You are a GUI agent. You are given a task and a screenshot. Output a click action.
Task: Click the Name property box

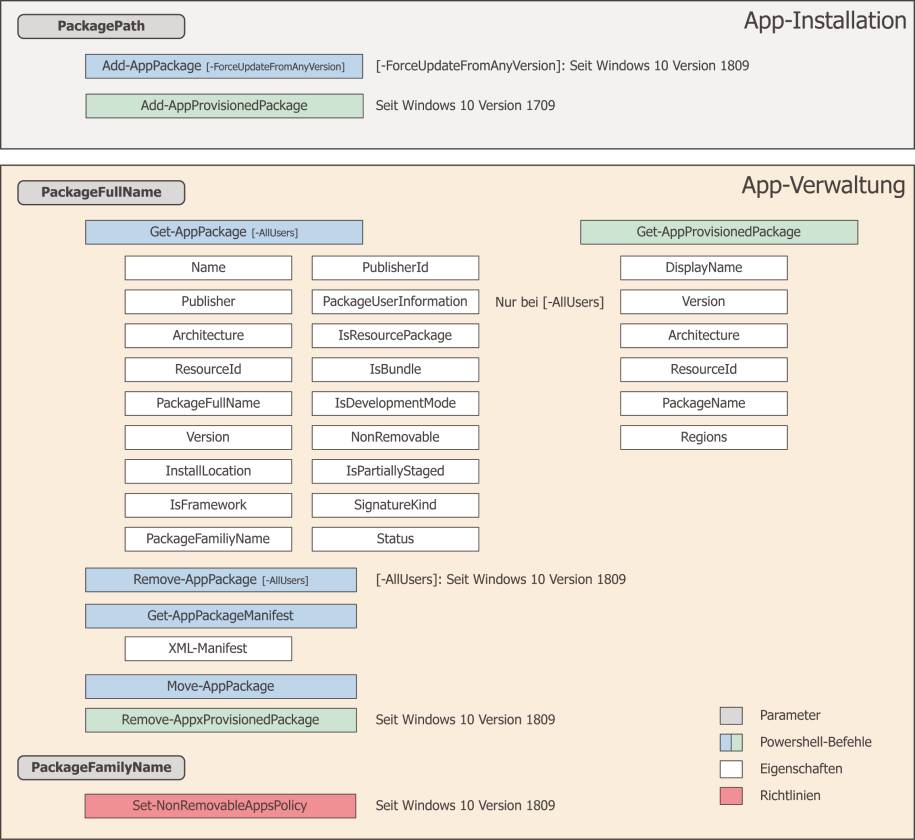208,267
